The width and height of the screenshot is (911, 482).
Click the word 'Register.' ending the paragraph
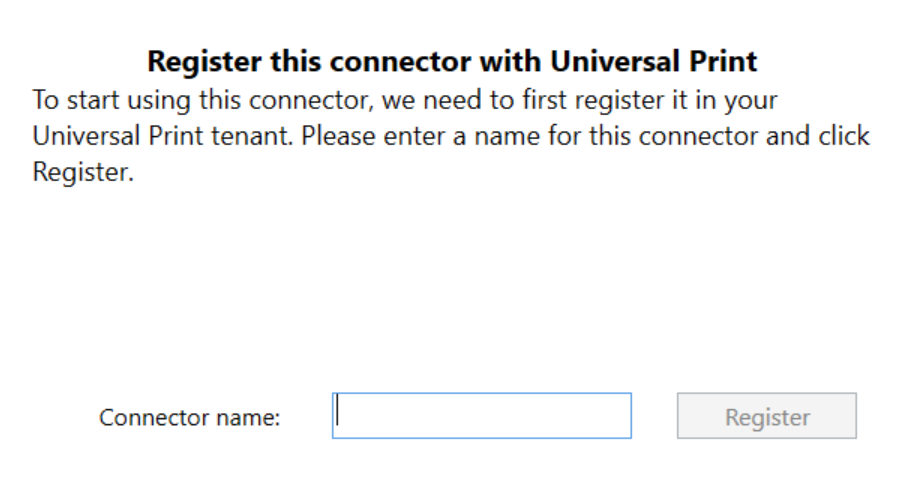83,170
